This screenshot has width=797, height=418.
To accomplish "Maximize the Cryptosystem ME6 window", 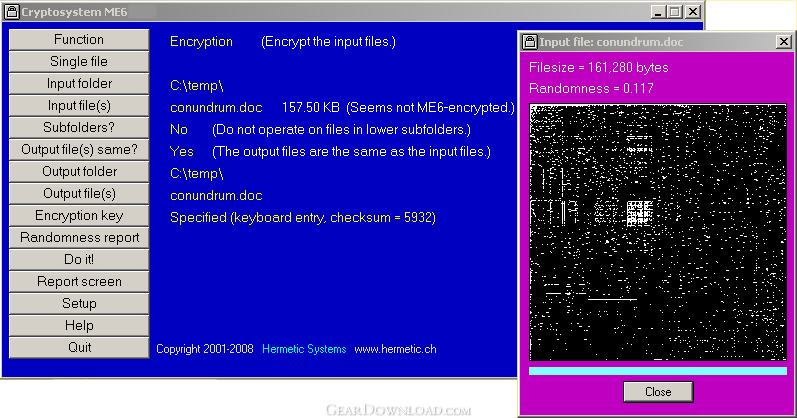I will tap(675, 12).
